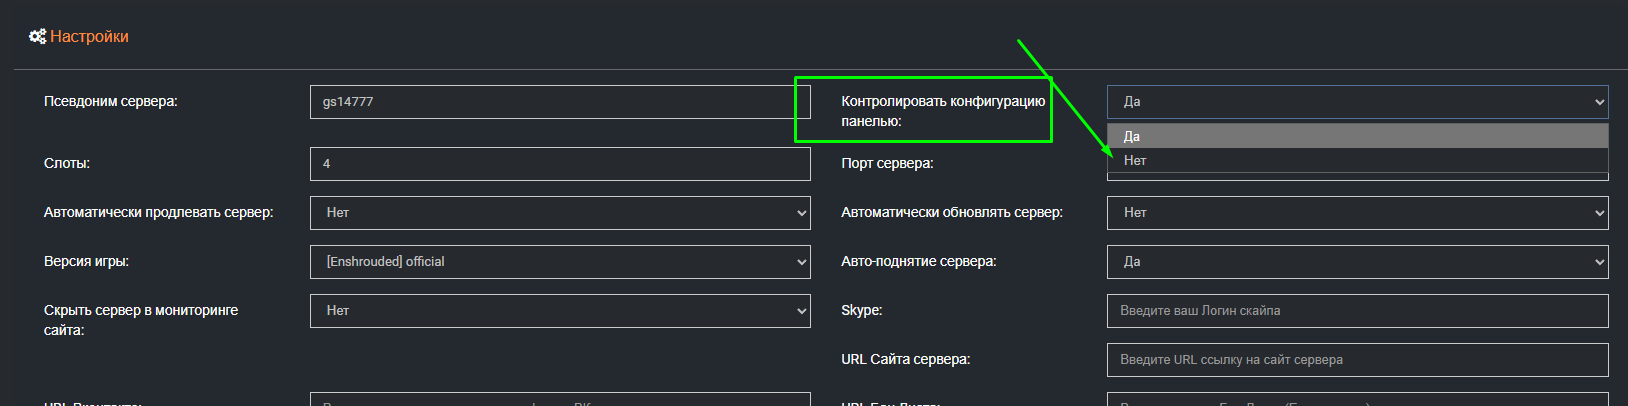Click the Слоты input showing 4
This screenshot has width=1628, height=406.
(x=559, y=164)
